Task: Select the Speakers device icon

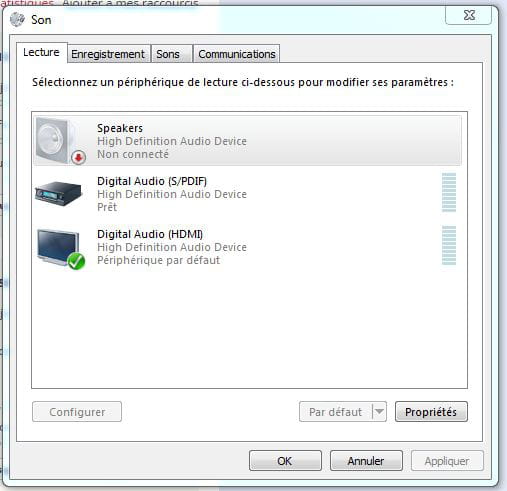Action: pos(57,140)
